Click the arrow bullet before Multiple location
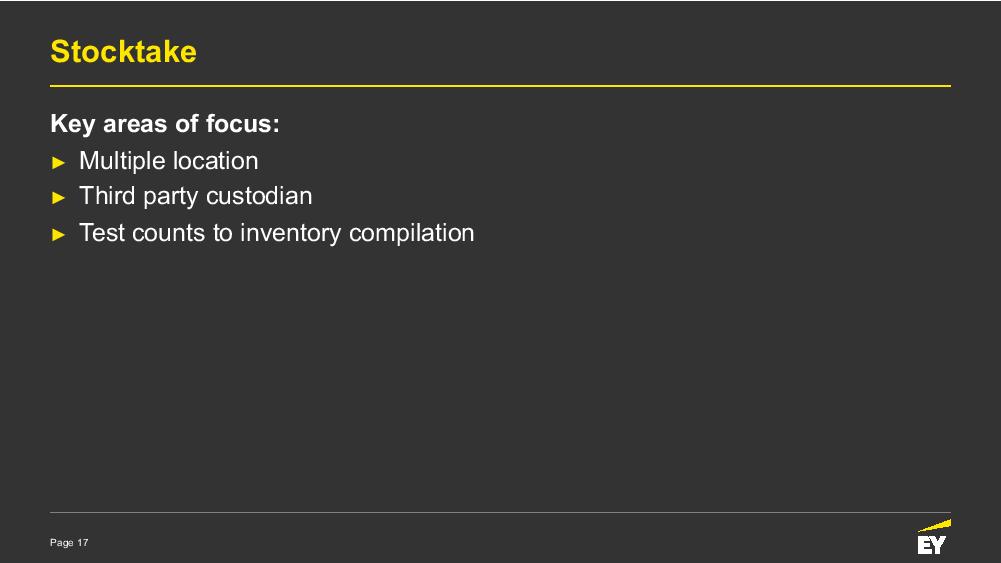Image resolution: width=1001 pixels, height=563 pixels. (59, 162)
